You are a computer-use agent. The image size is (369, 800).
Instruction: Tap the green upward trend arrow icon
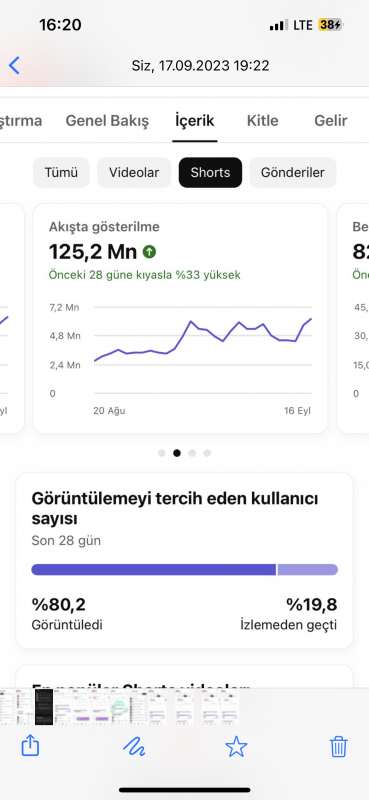click(x=149, y=251)
